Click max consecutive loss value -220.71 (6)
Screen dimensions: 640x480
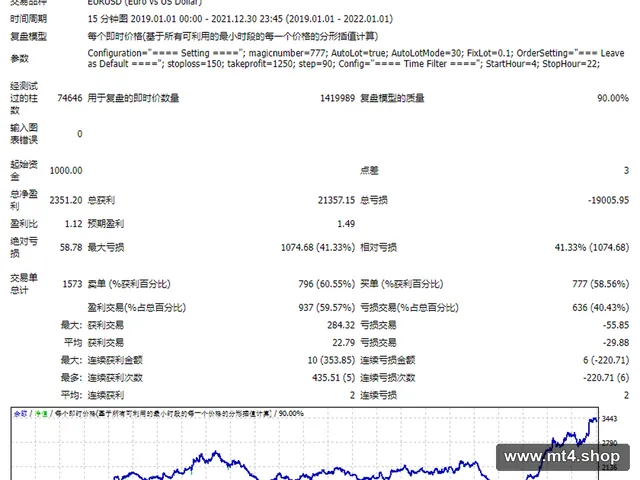coord(606,378)
